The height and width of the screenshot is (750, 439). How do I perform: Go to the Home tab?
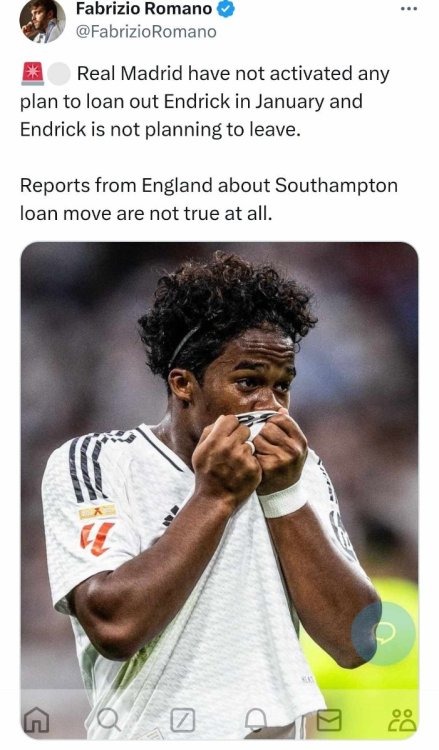point(37,719)
